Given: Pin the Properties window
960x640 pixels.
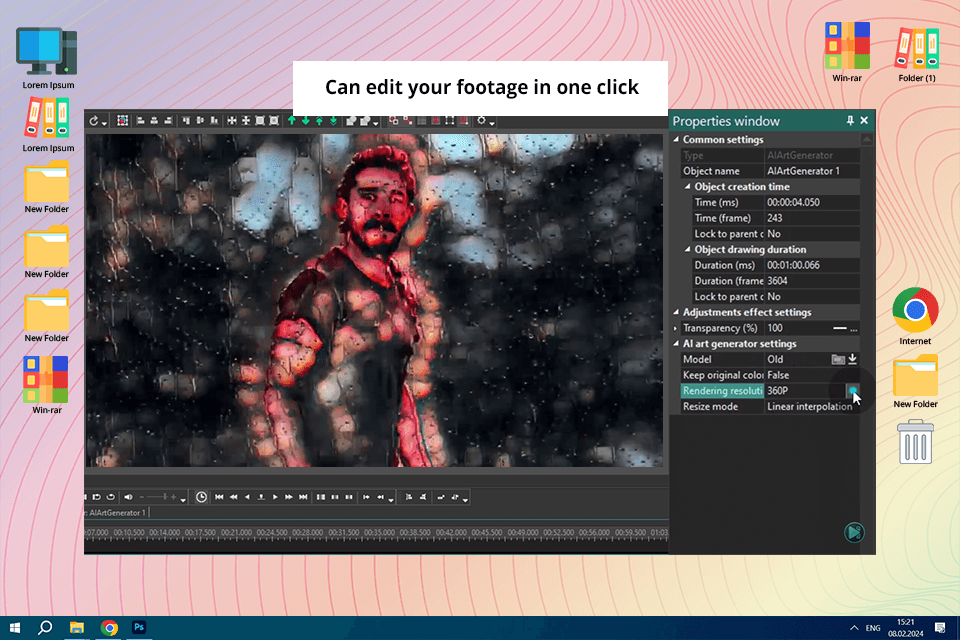Looking at the screenshot, I should [x=850, y=121].
